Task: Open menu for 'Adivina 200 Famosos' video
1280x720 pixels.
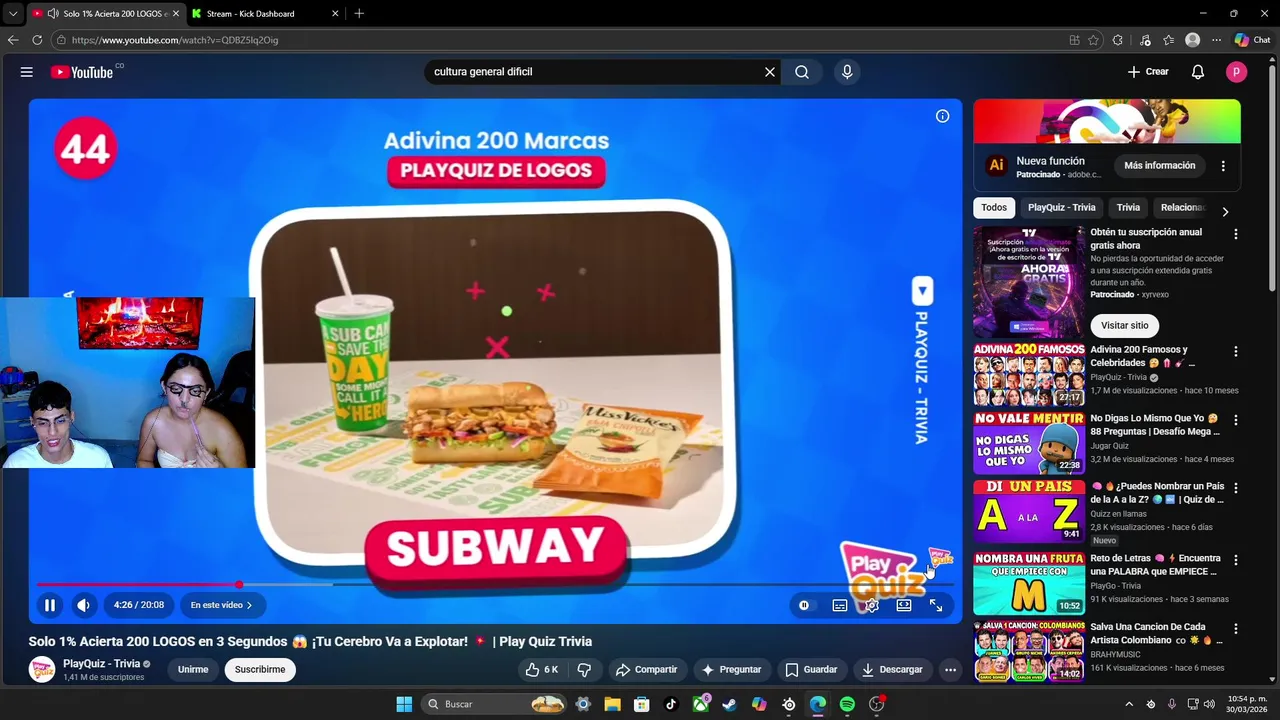Action: (1236, 352)
